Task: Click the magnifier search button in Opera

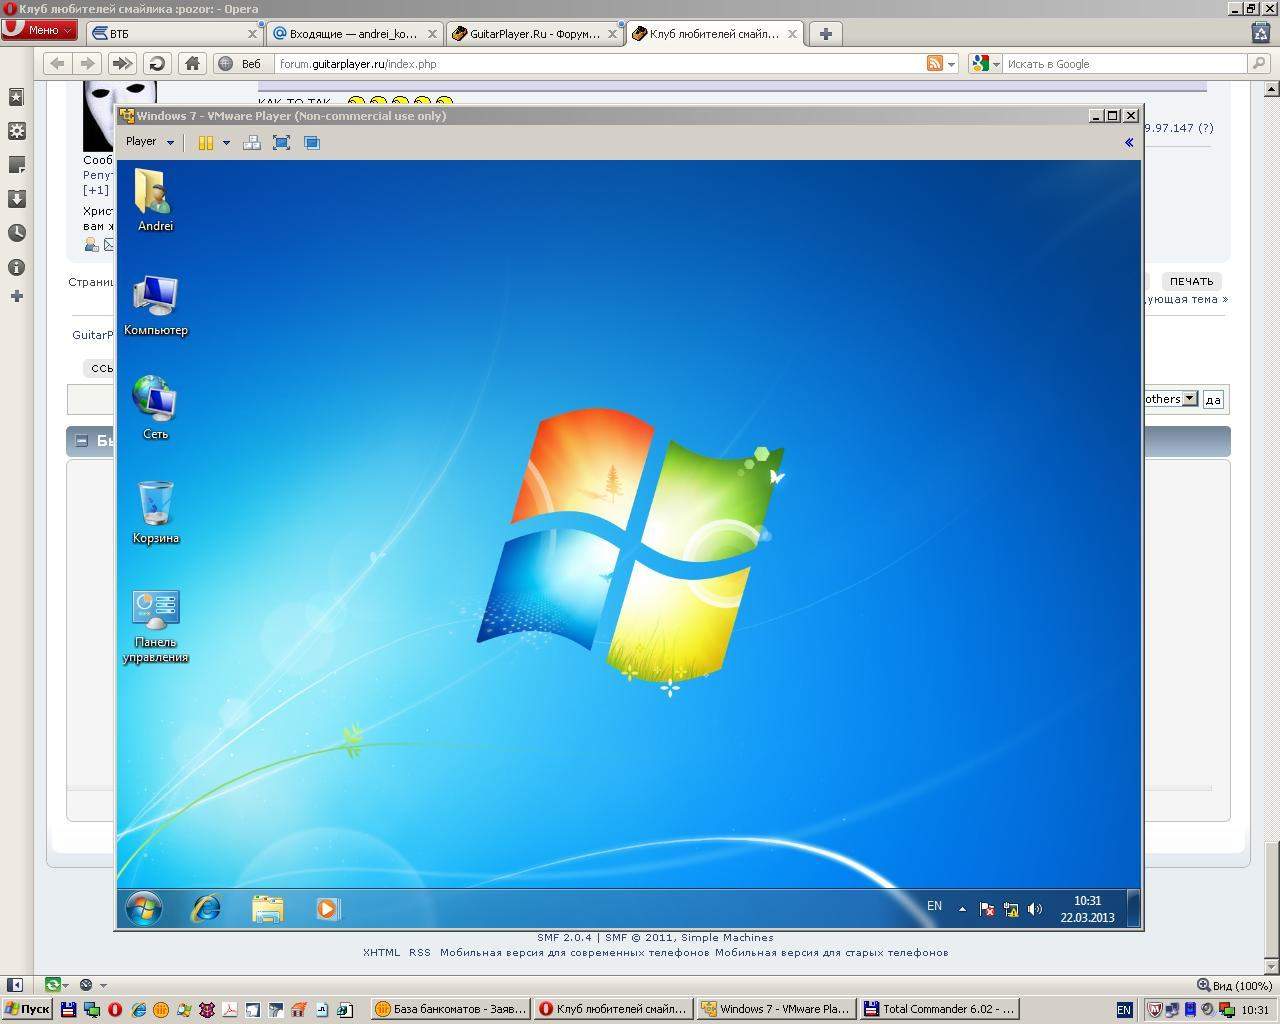Action: 1259,63
